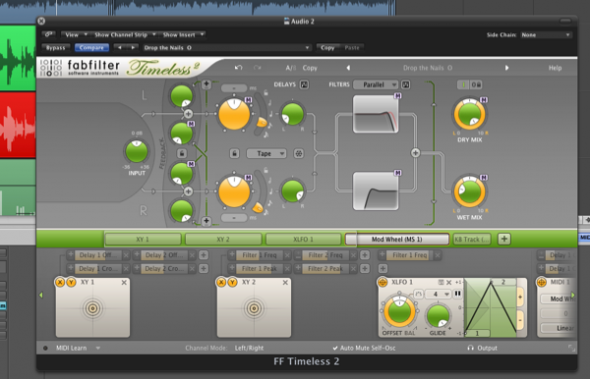The width and height of the screenshot is (590, 379).
Task: Open the Show Channel Strip dropdown
Action: [x=125, y=35]
